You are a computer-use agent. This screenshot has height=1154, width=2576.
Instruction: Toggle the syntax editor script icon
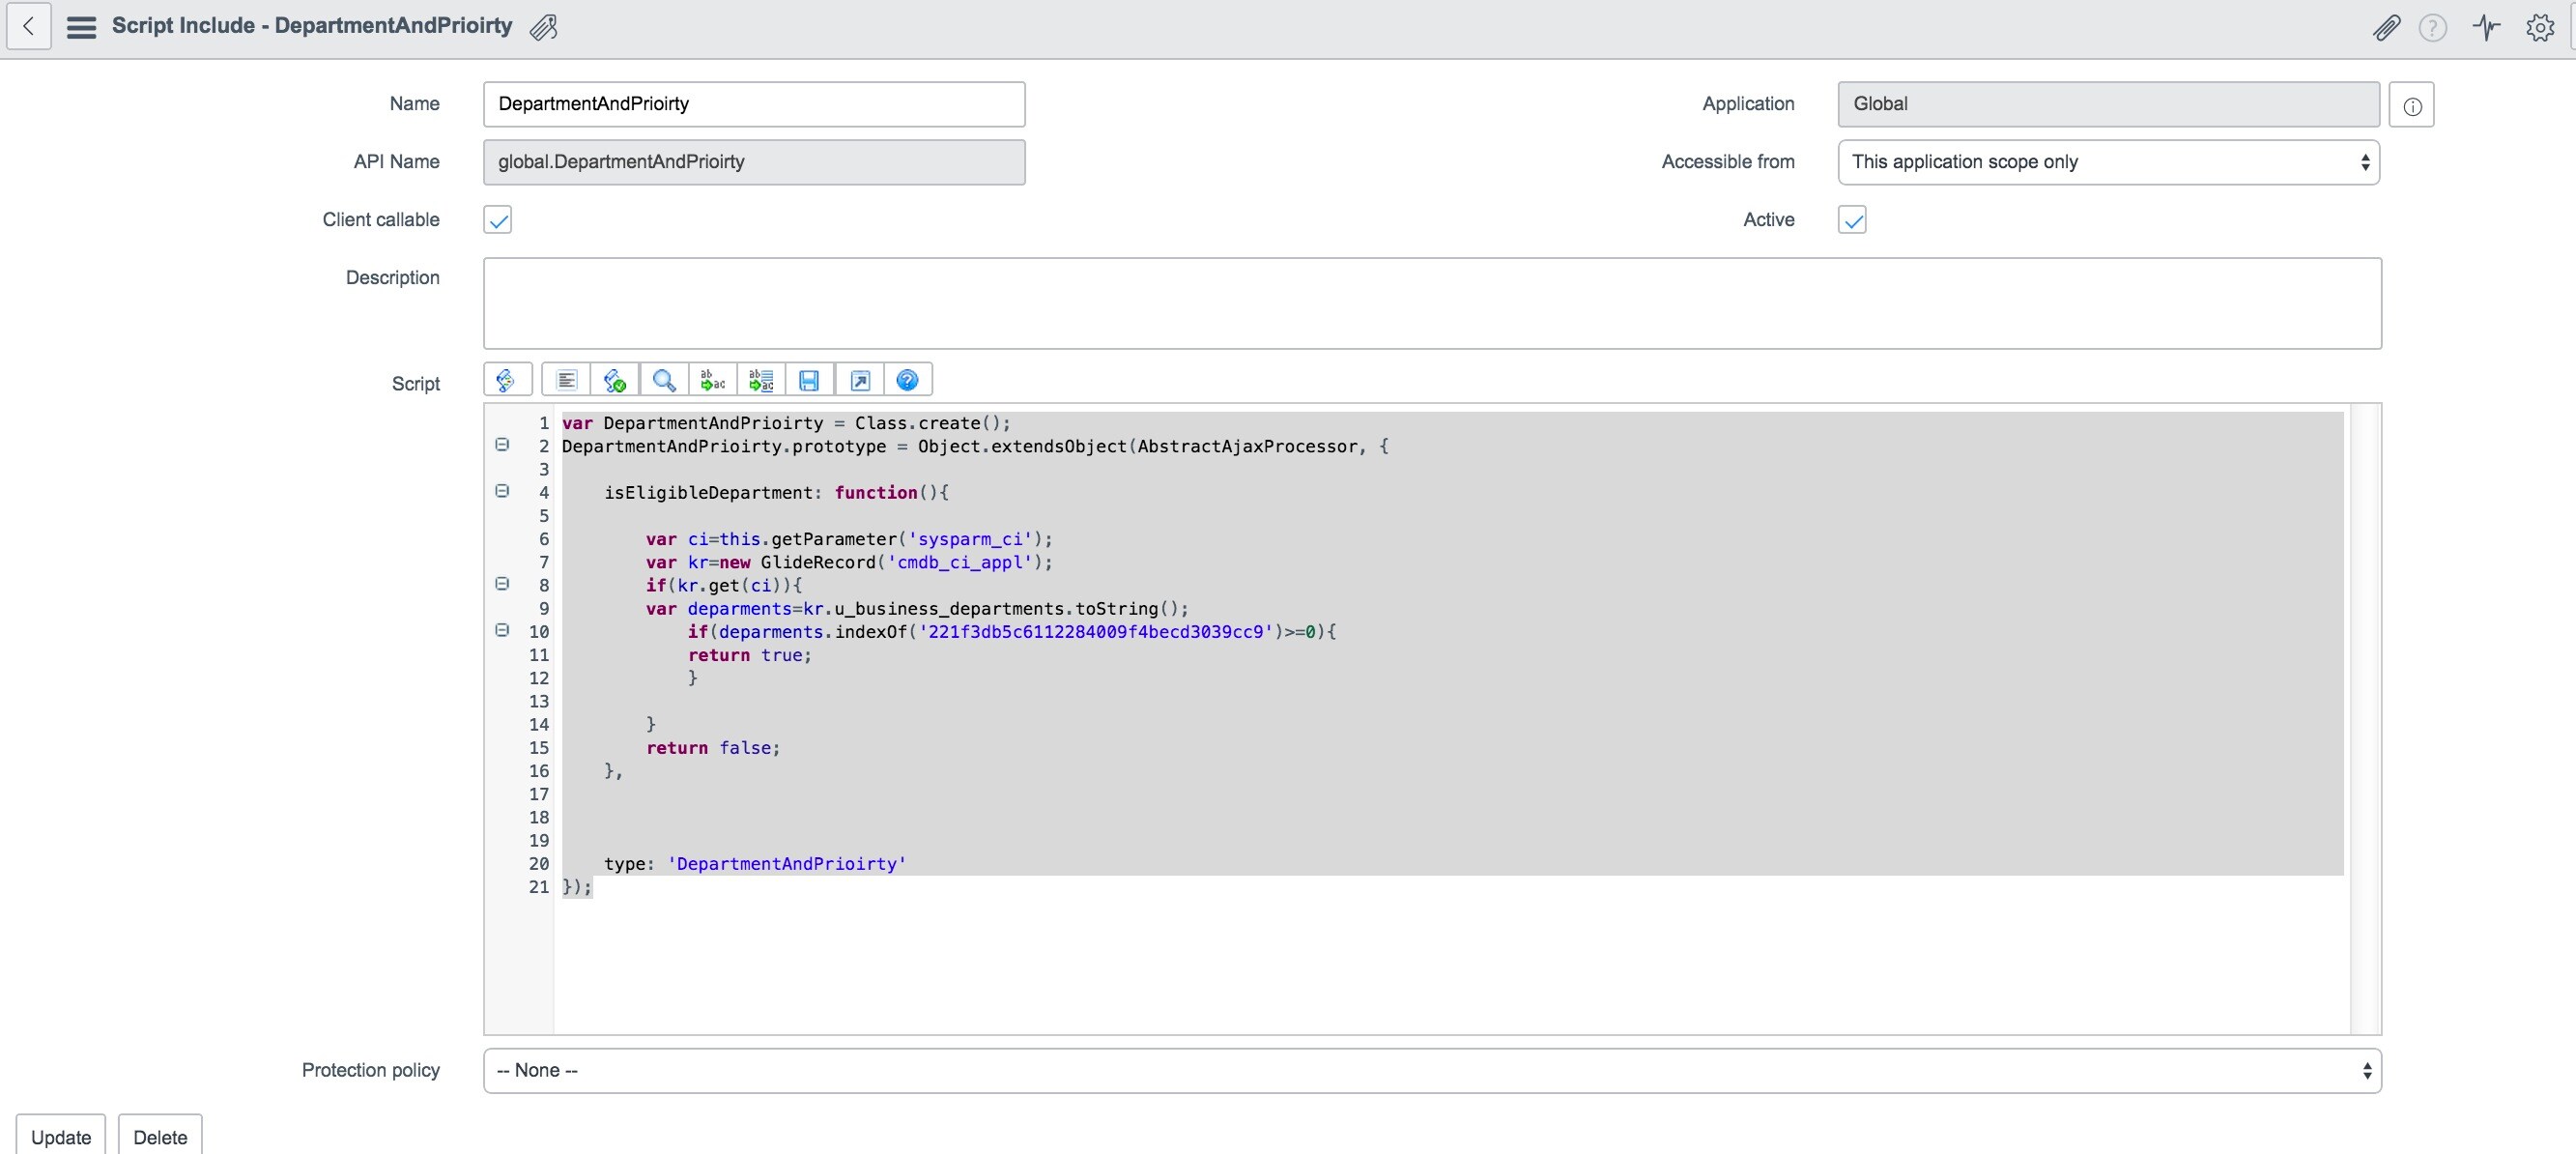tap(507, 380)
